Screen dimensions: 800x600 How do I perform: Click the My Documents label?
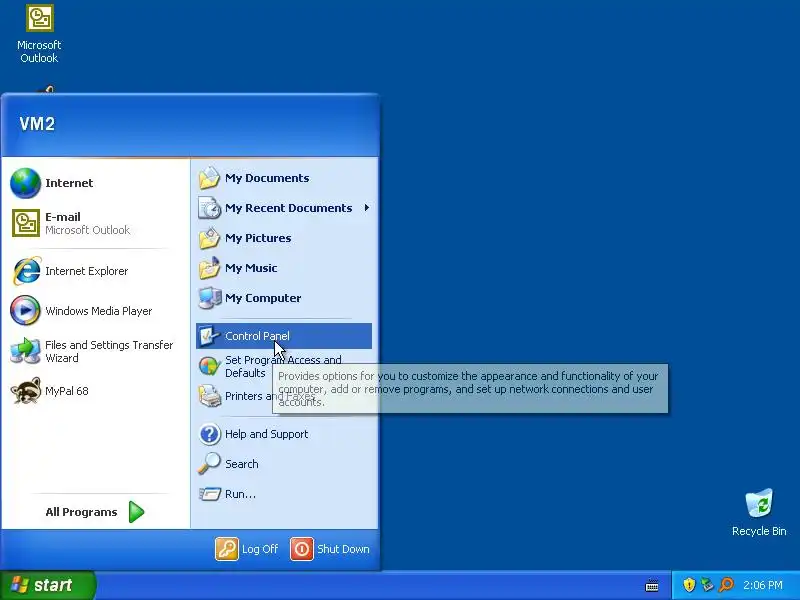tap(267, 178)
